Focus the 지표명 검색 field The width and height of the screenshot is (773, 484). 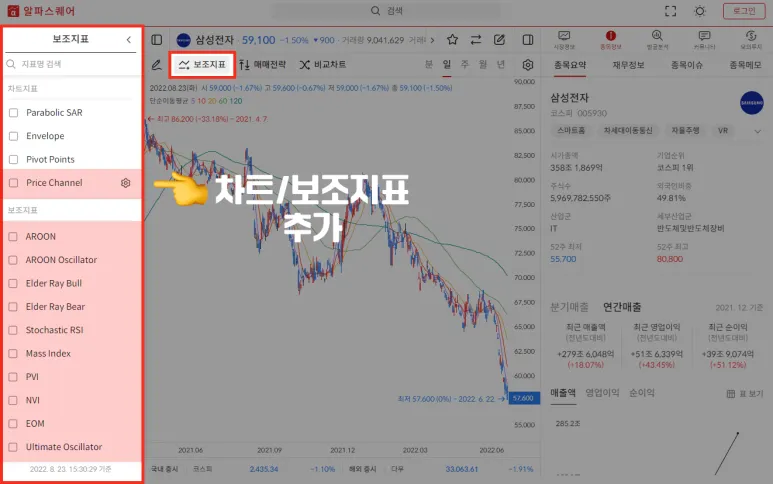pos(72,64)
